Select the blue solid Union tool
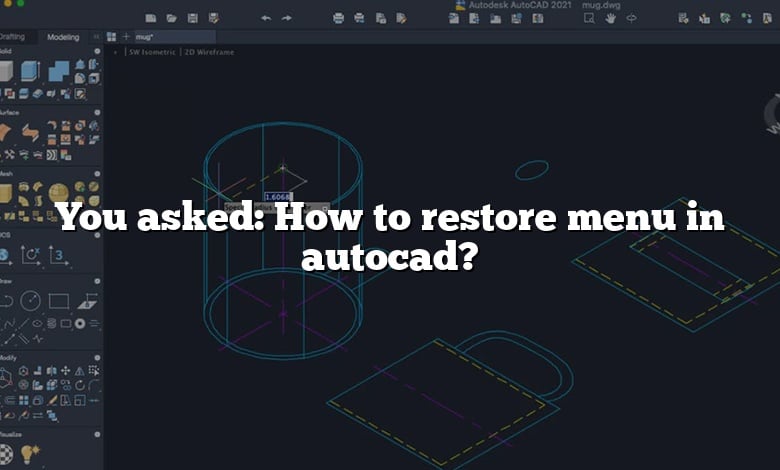The height and width of the screenshot is (470, 780). 59,71
